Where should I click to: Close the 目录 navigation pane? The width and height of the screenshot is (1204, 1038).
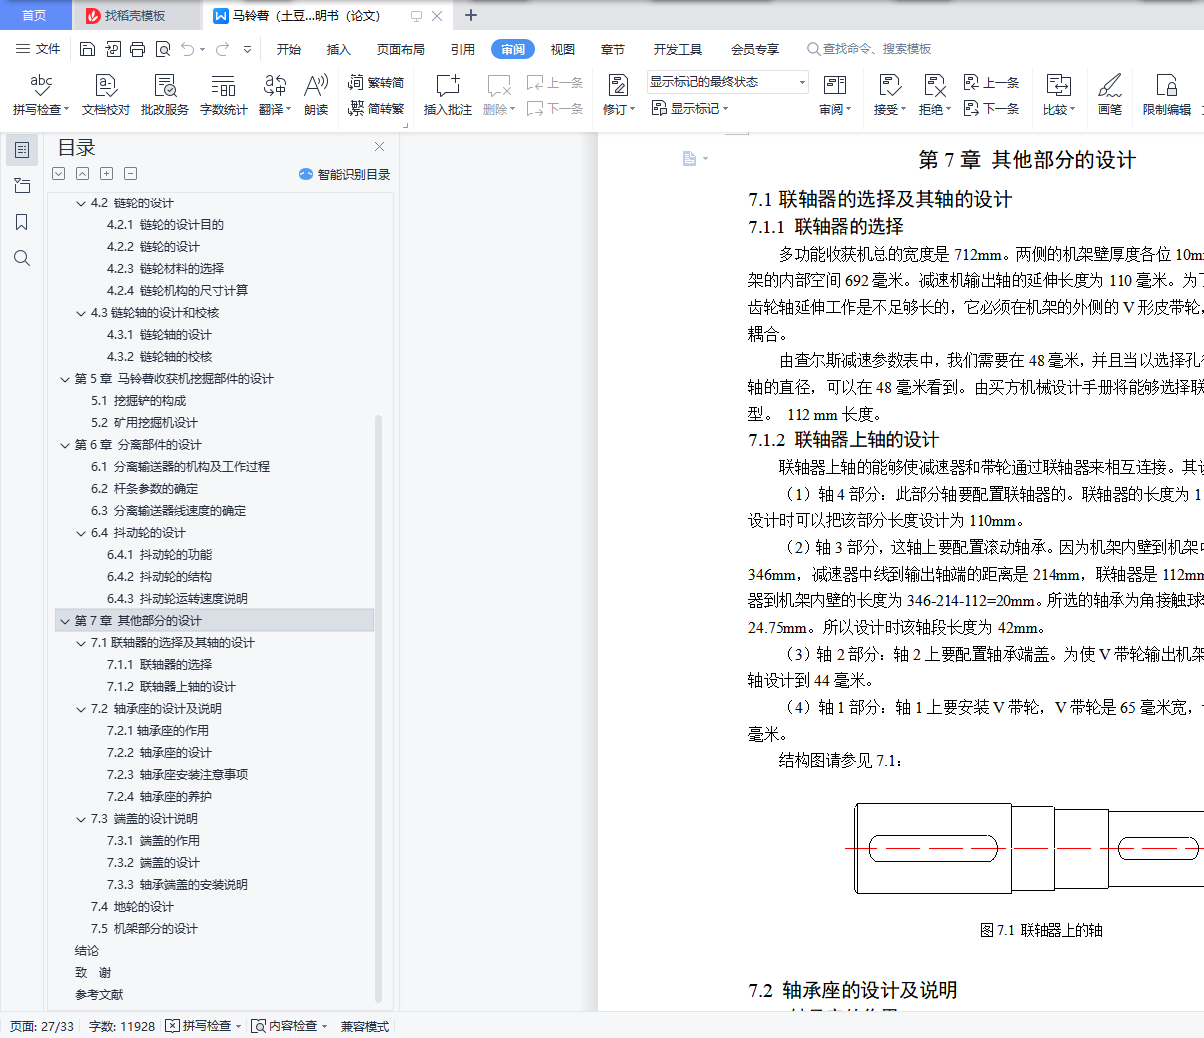pos(379,147)
